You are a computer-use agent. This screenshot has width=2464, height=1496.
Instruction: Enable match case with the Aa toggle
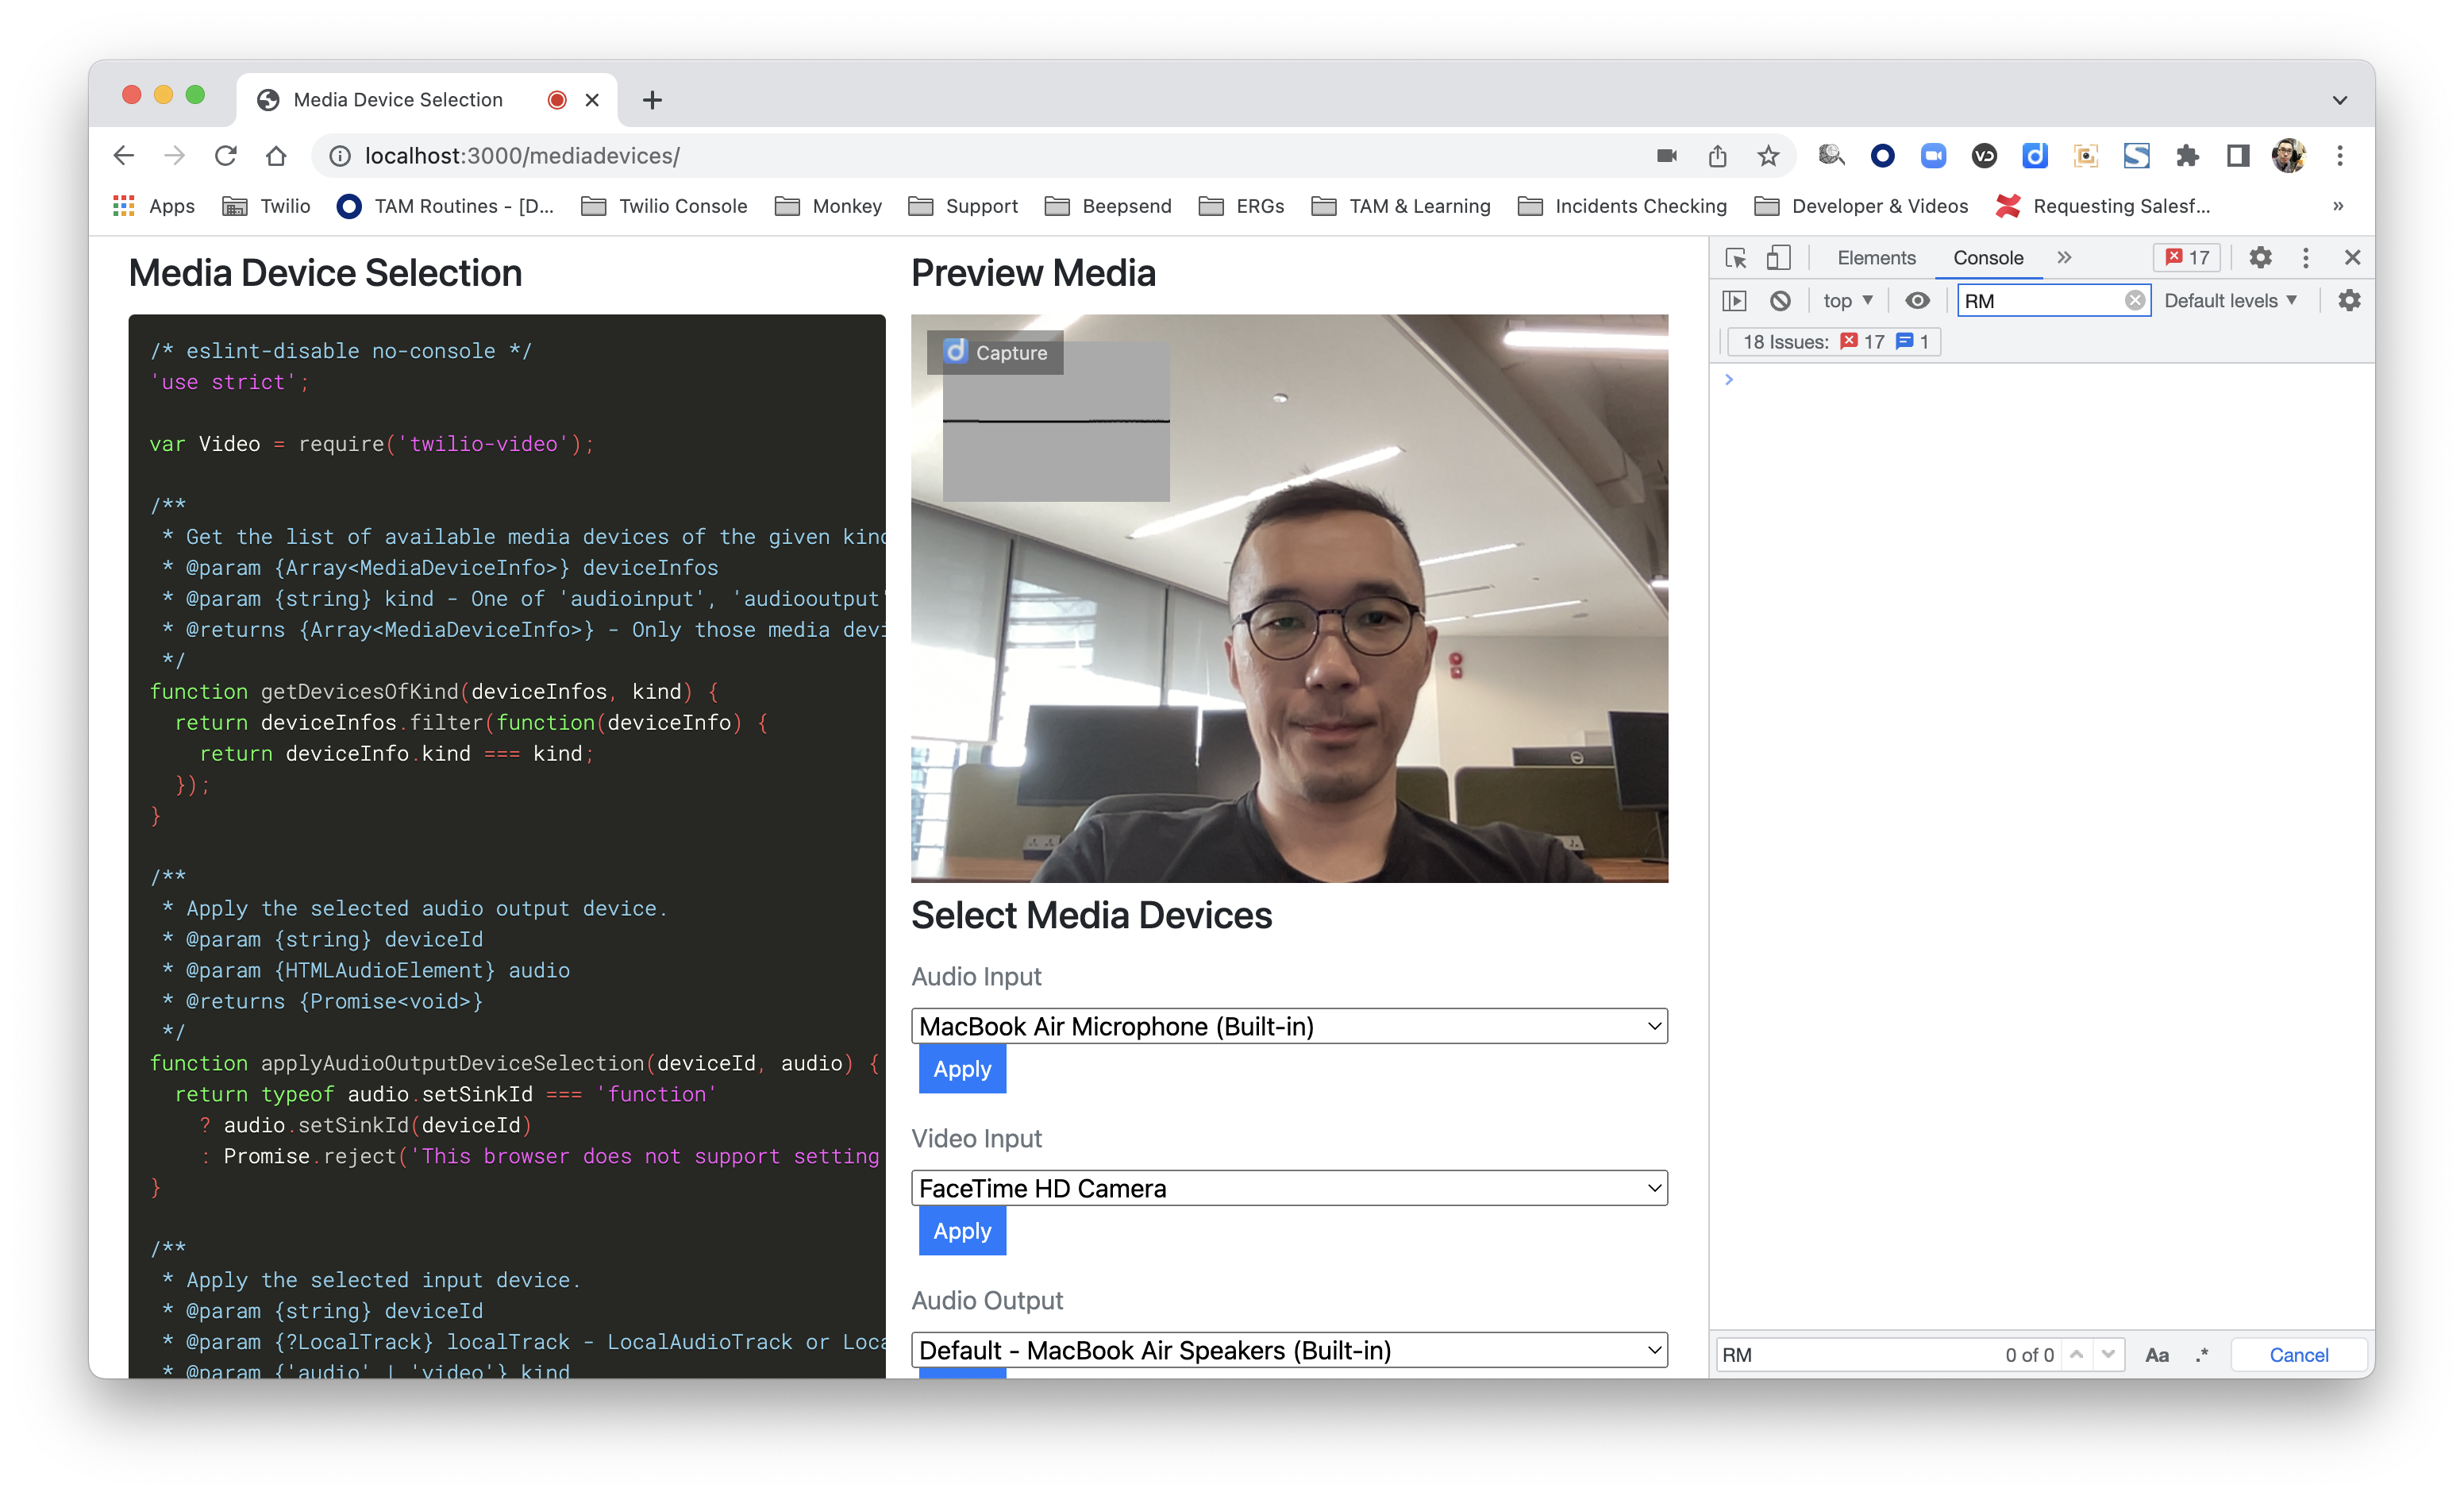2157,1355
